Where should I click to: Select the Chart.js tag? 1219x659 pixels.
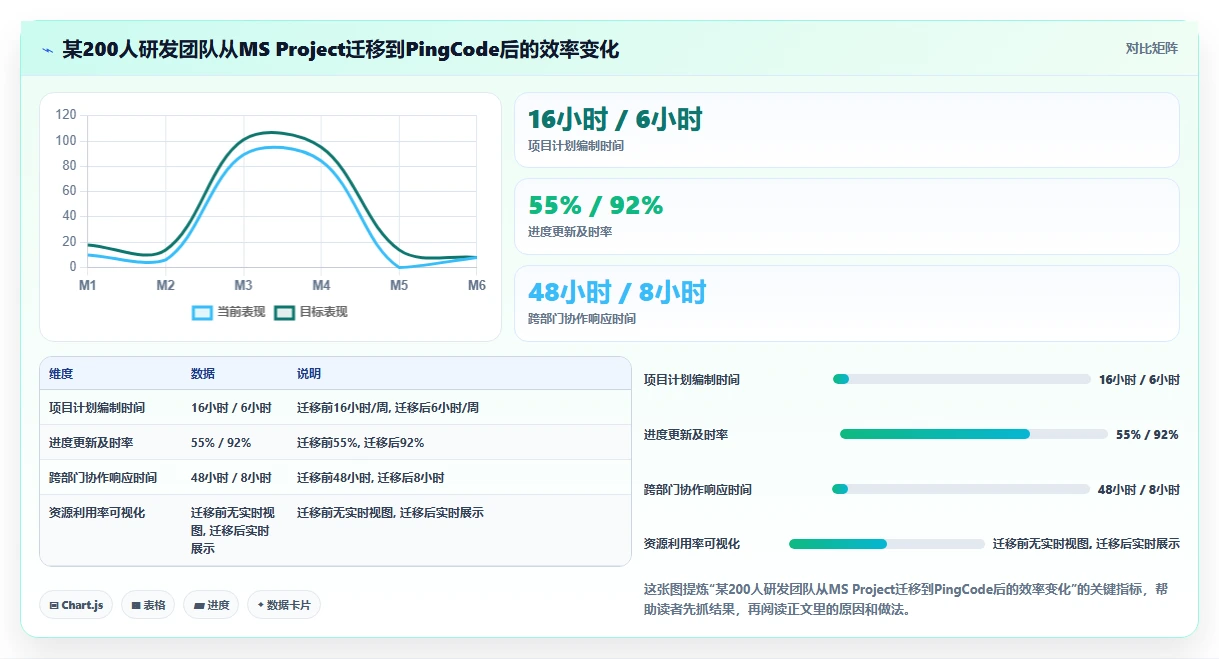tap(76, 605)
